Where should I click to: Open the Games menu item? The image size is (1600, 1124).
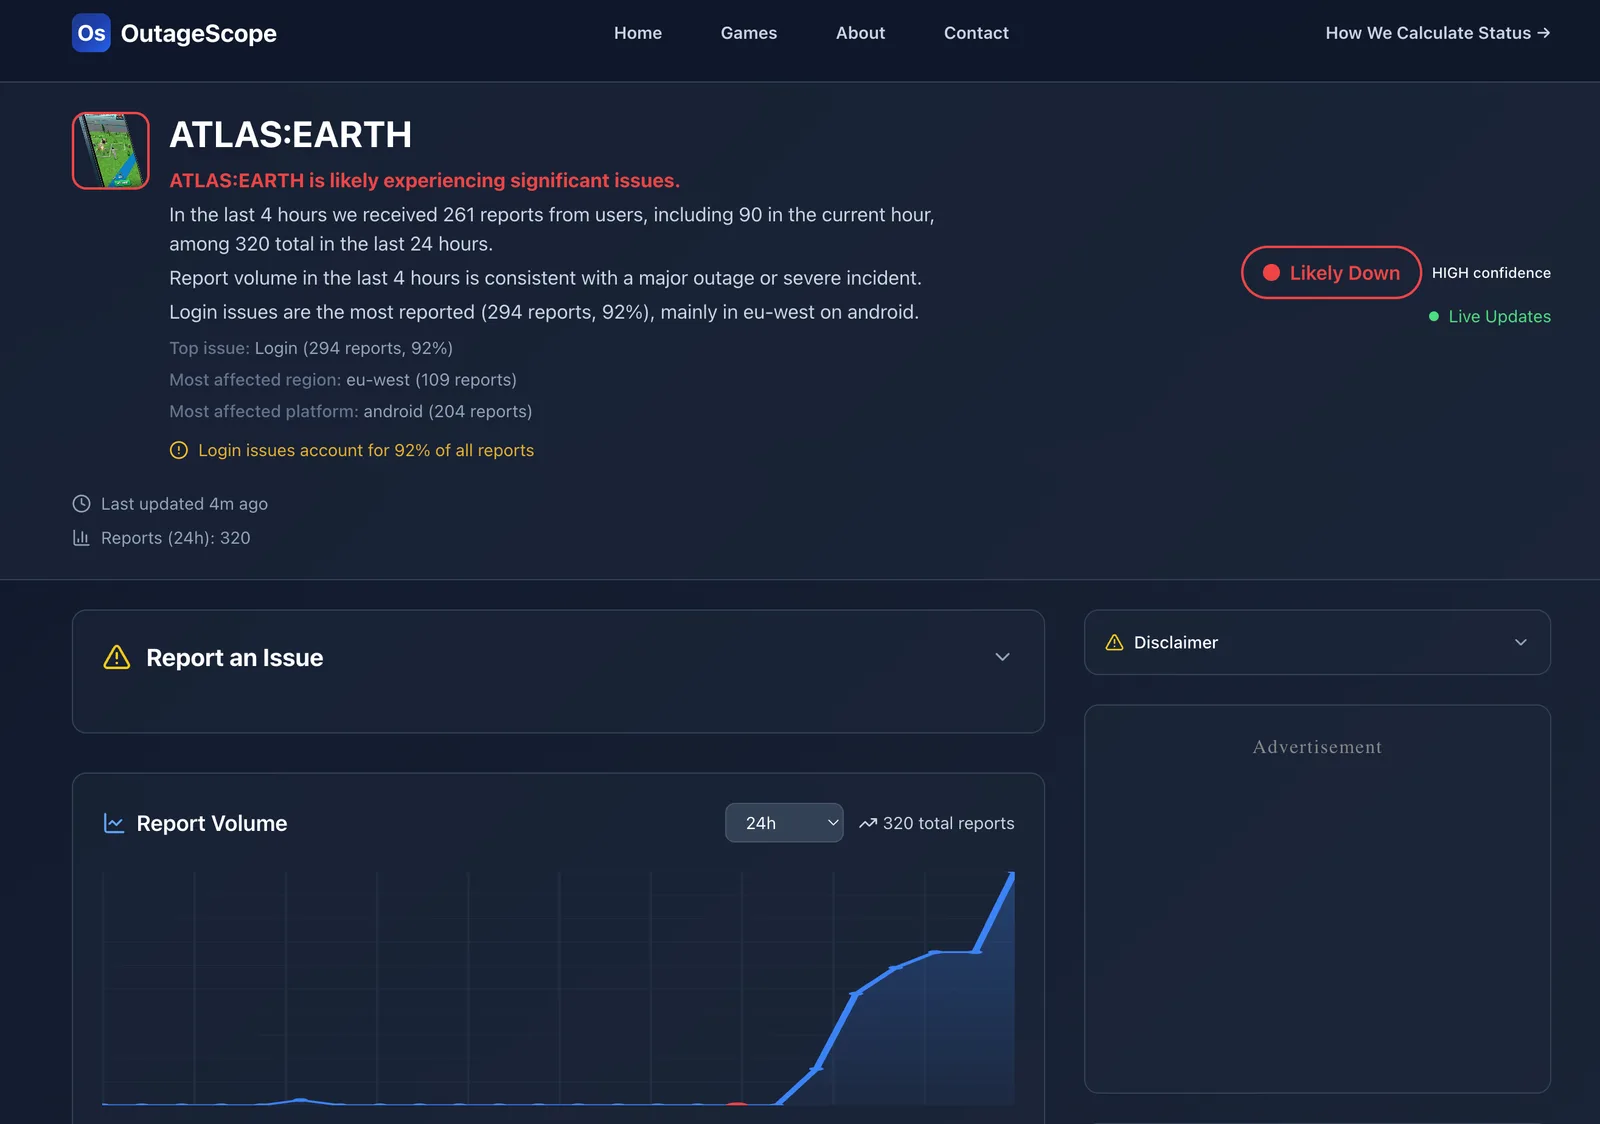coord(749,33)
